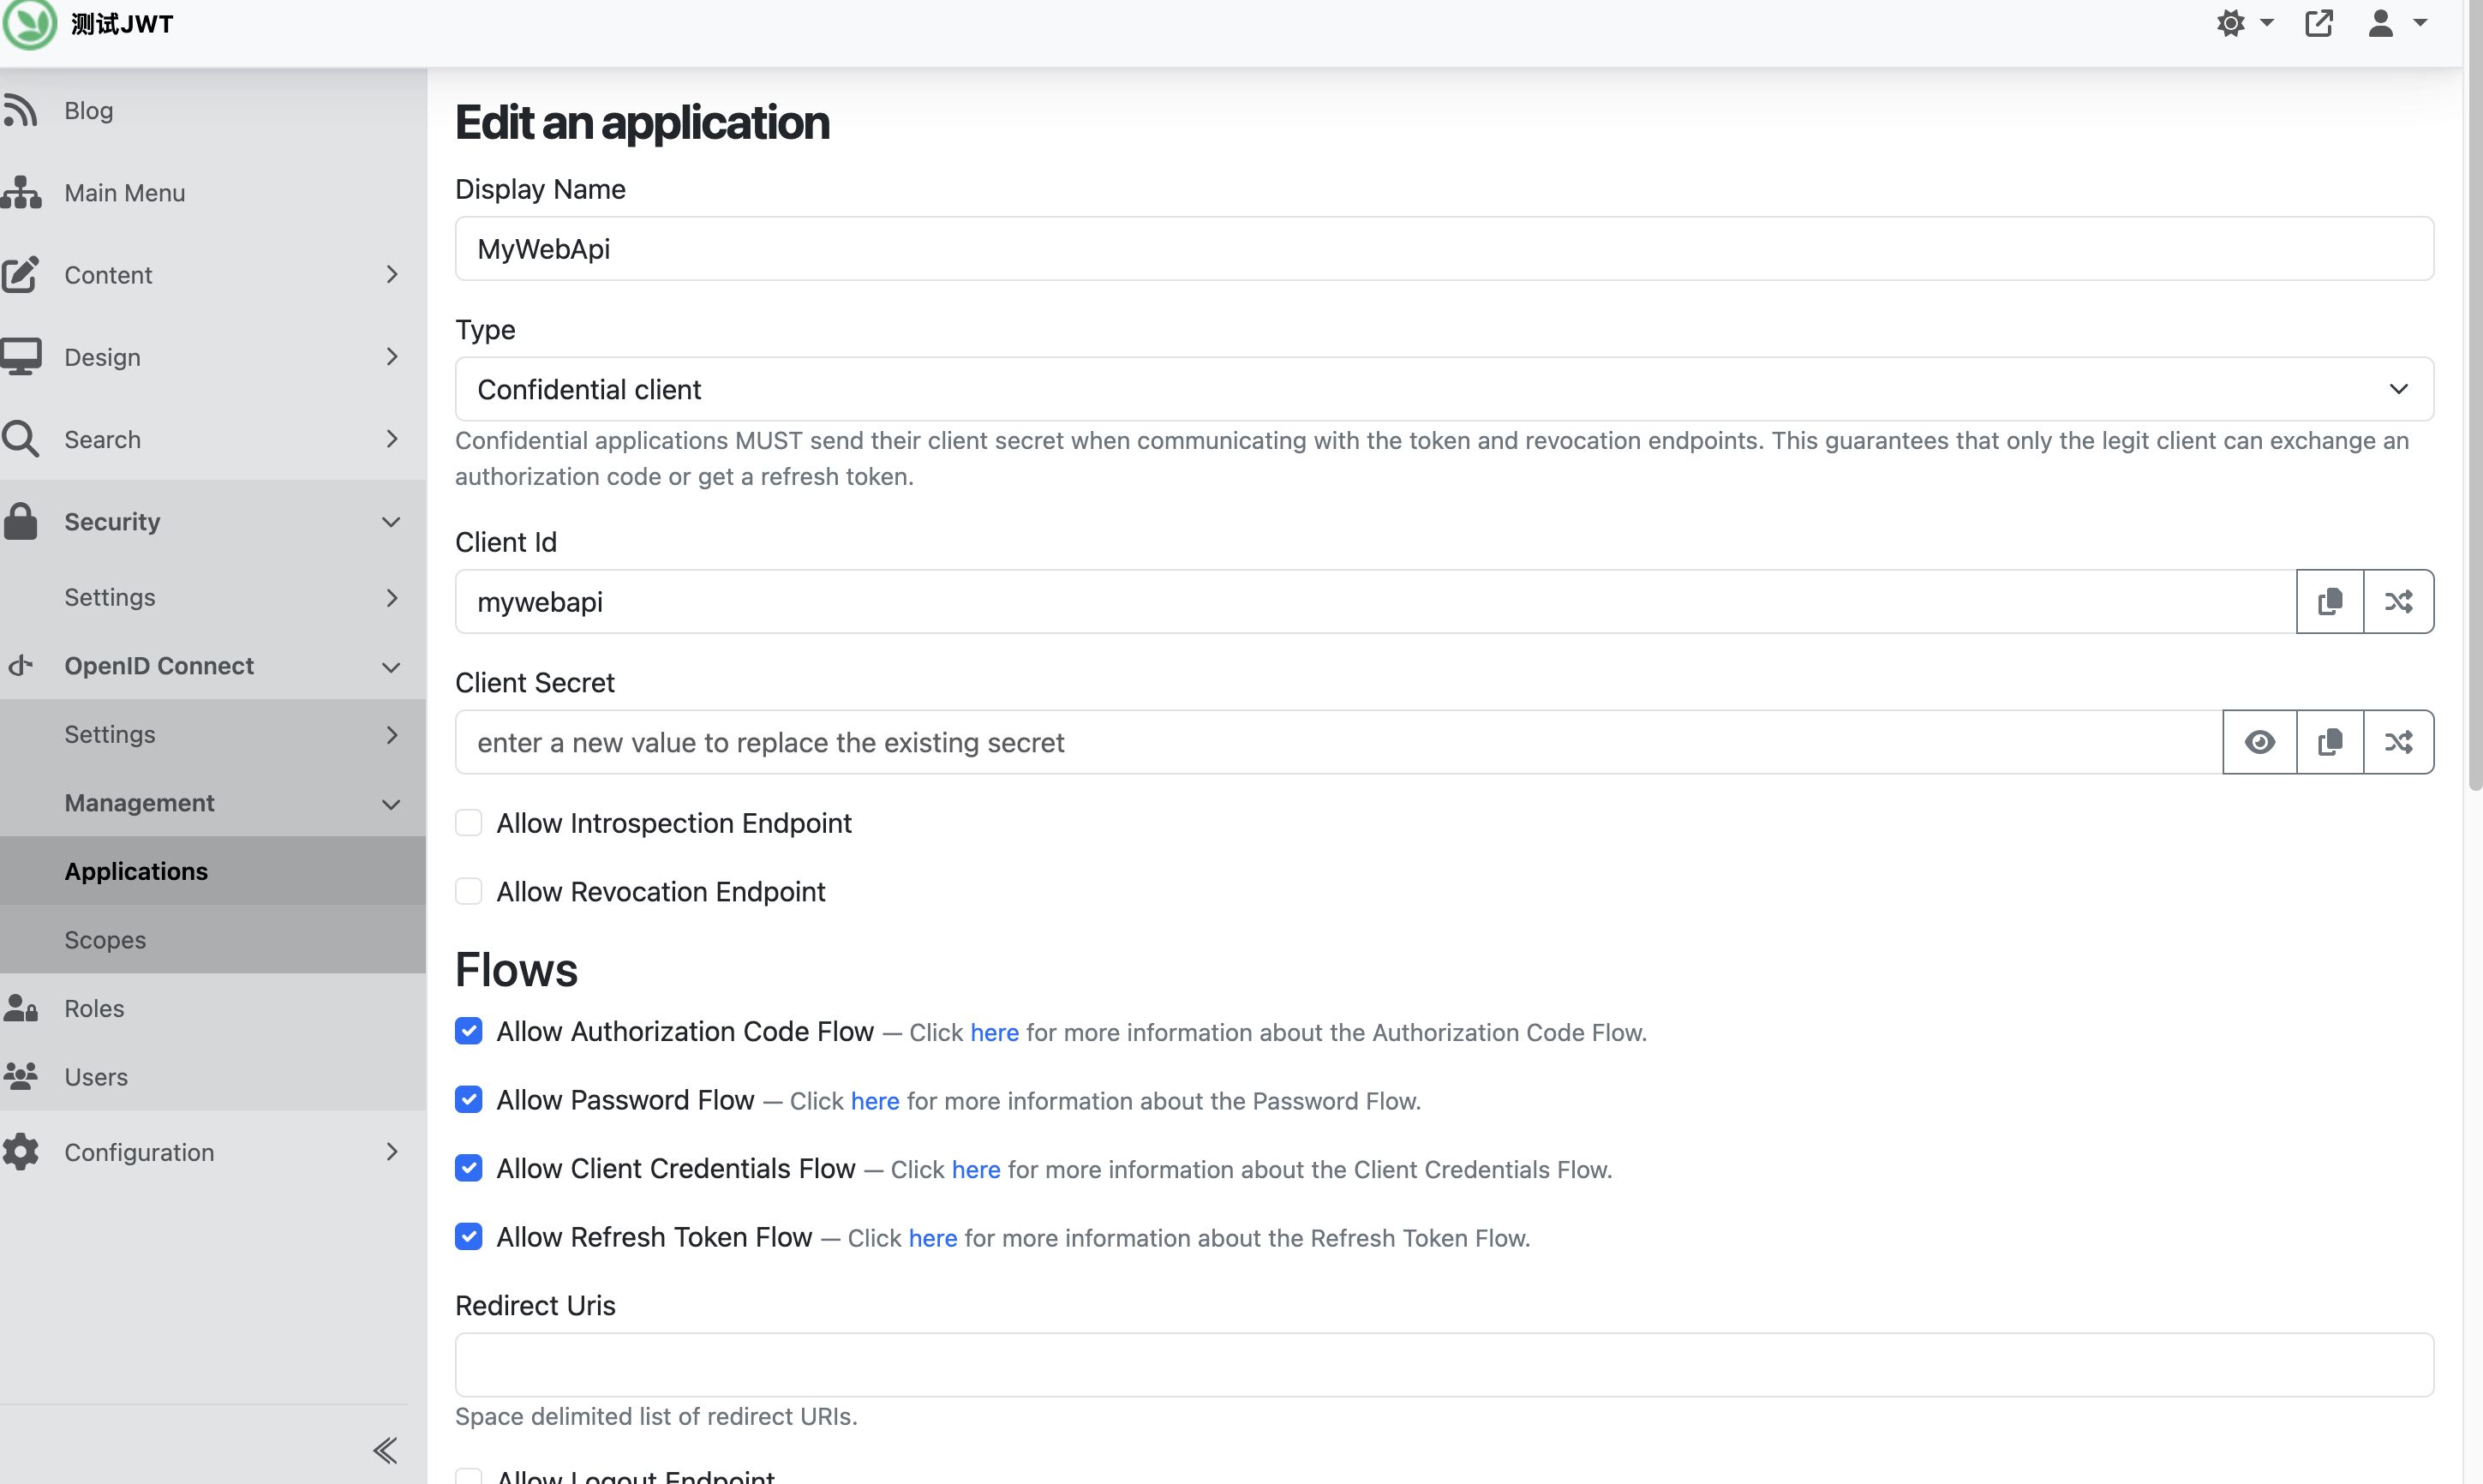
Task: Open the user account menu icon
Action: pyautogui.click(x=2396, y=23)
